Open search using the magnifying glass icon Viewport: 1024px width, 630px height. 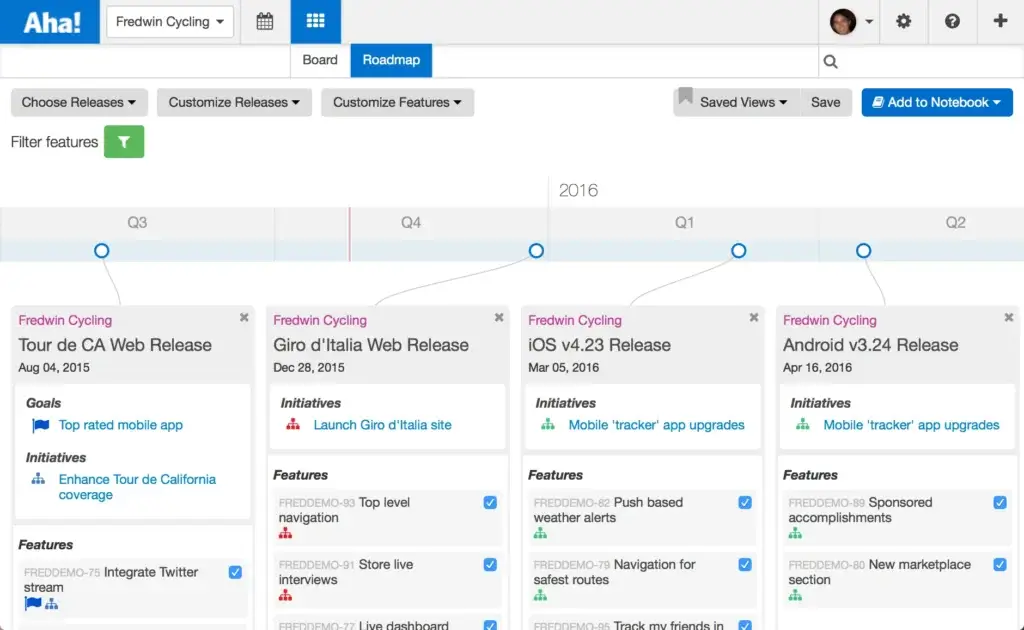pyautogui.click(x=830, y=60)
